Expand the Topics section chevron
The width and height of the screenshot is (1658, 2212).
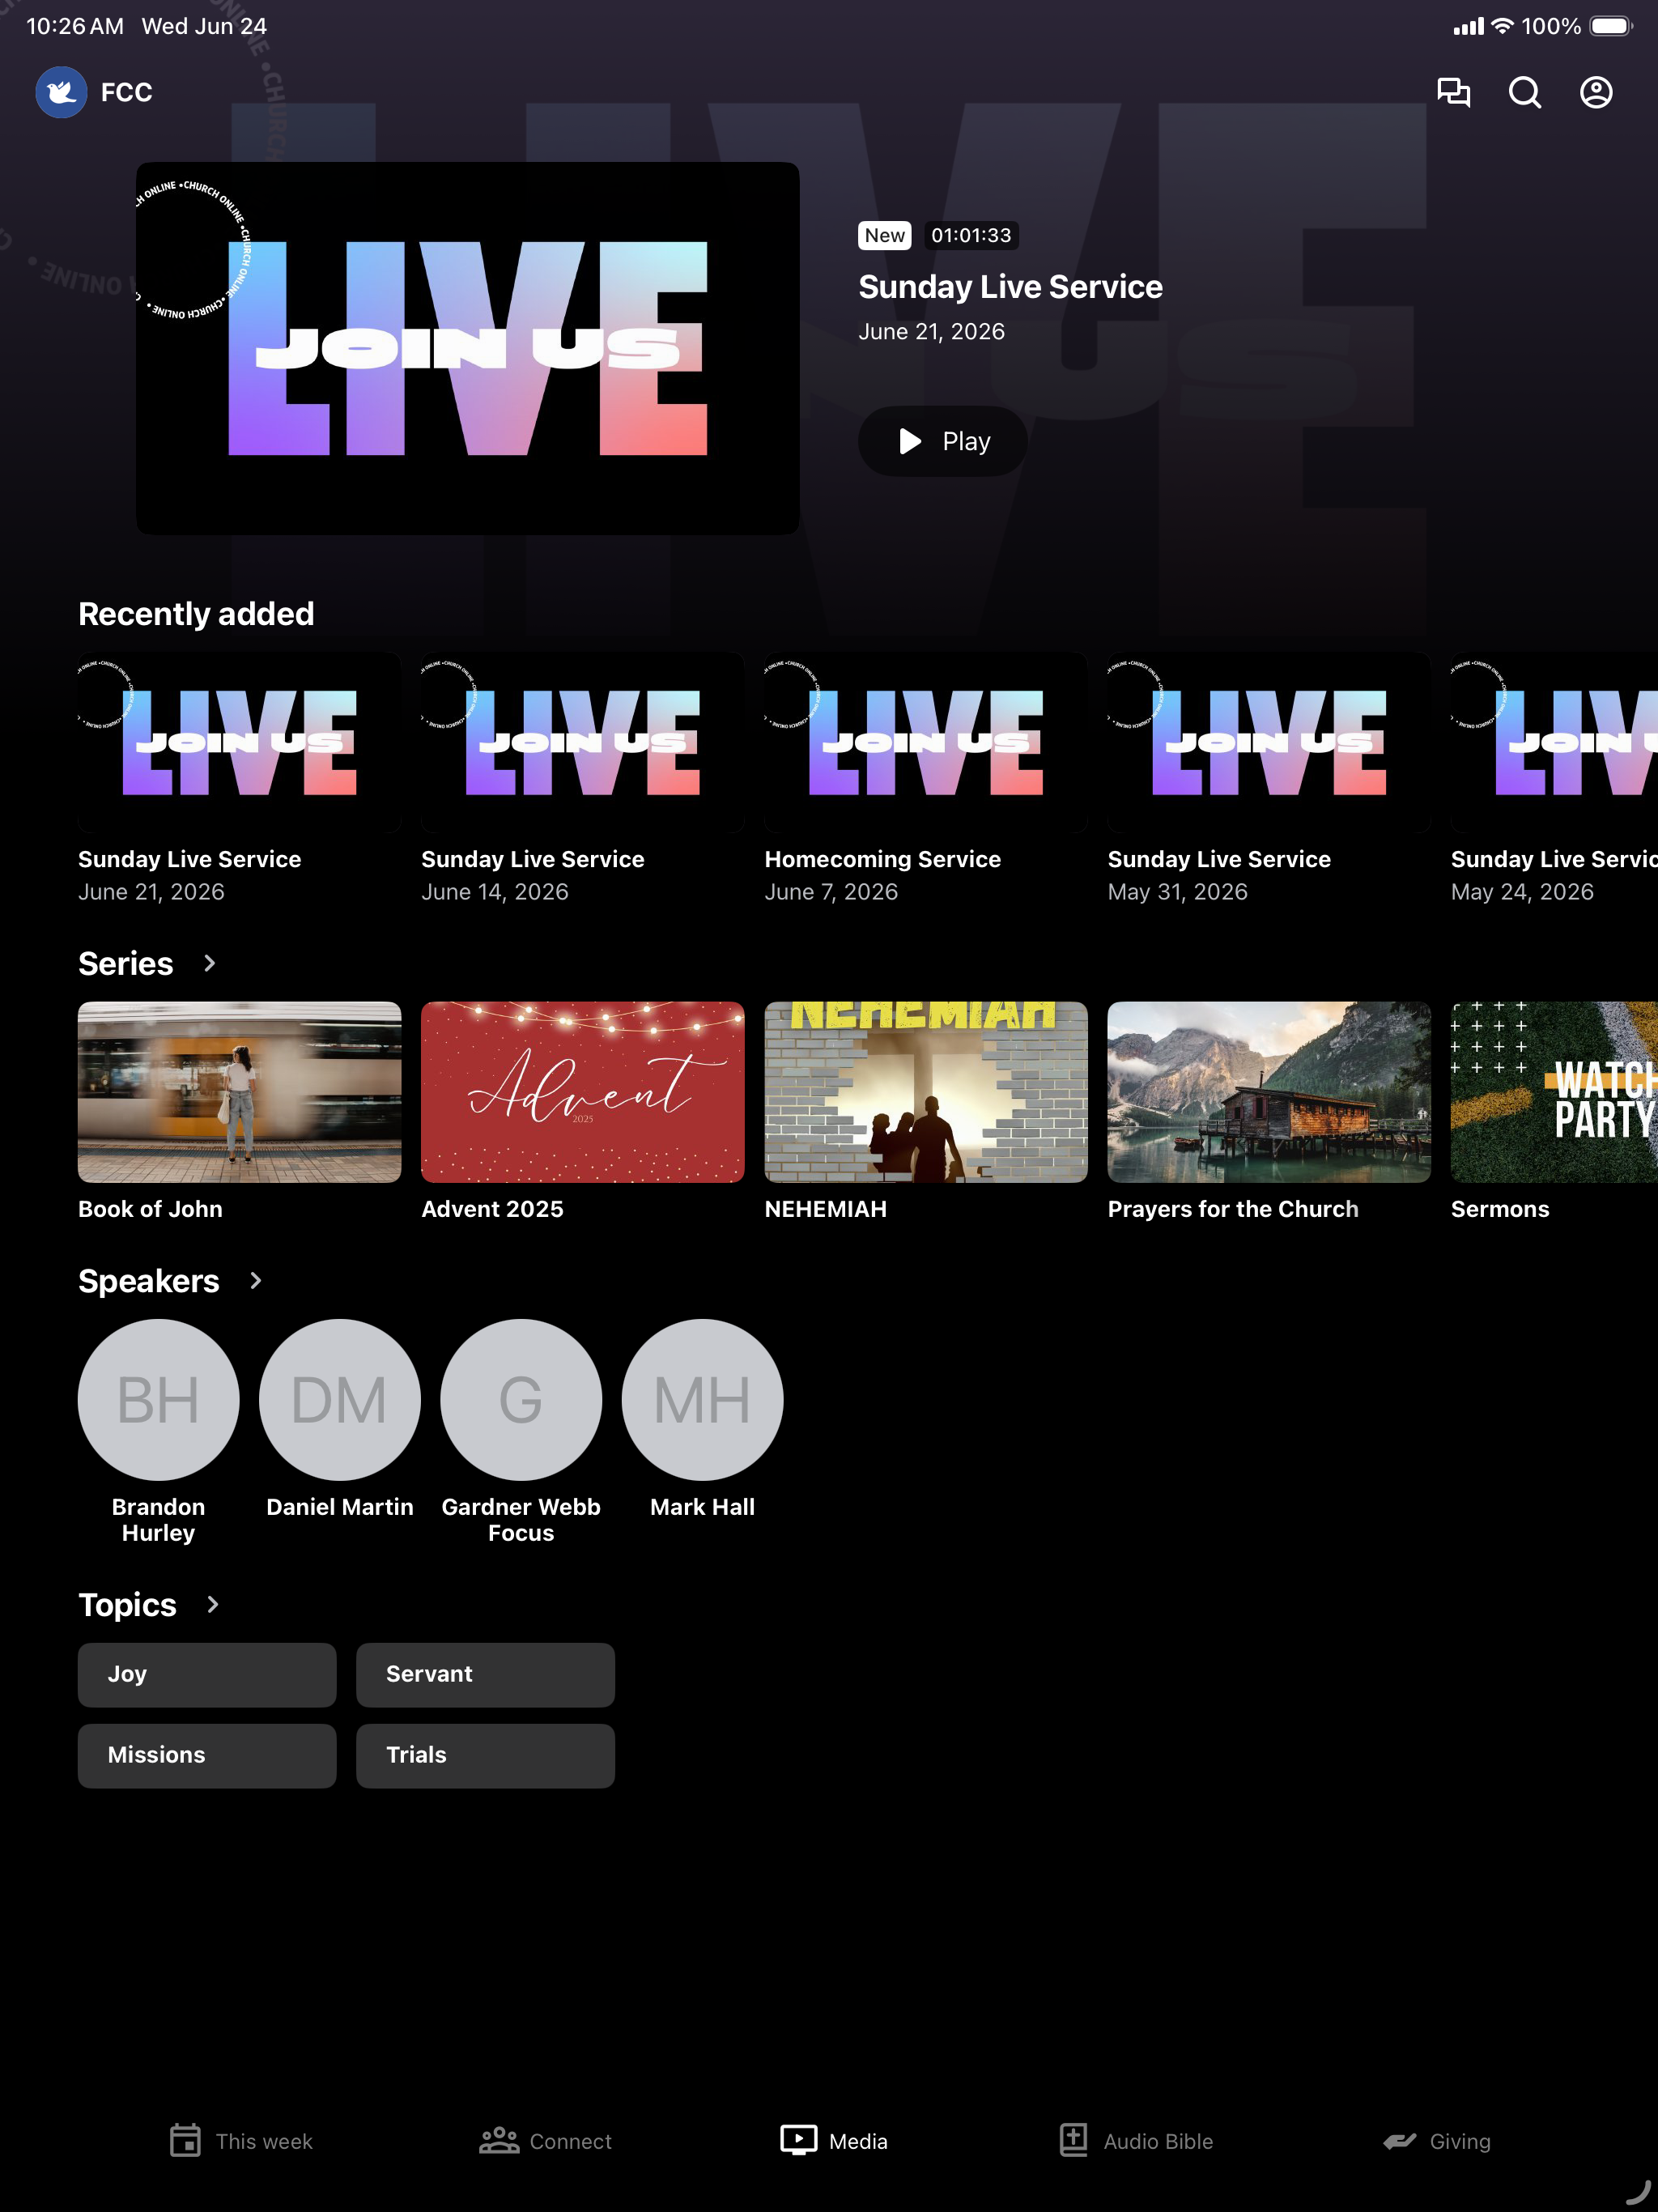click(x=212, y=1604)
